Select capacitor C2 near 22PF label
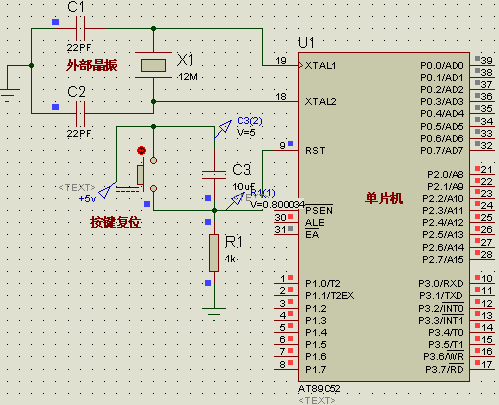This screenshot has width=499, height=405. tap(80, 114)
